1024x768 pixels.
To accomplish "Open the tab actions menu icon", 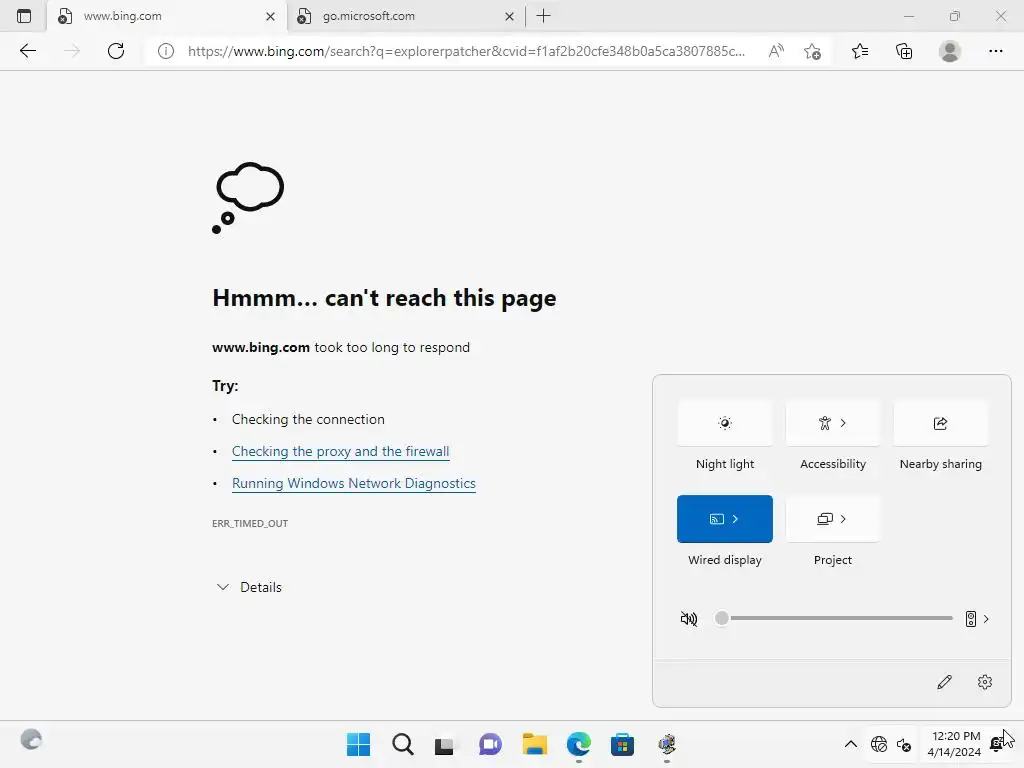I will [x=24, y=16].
